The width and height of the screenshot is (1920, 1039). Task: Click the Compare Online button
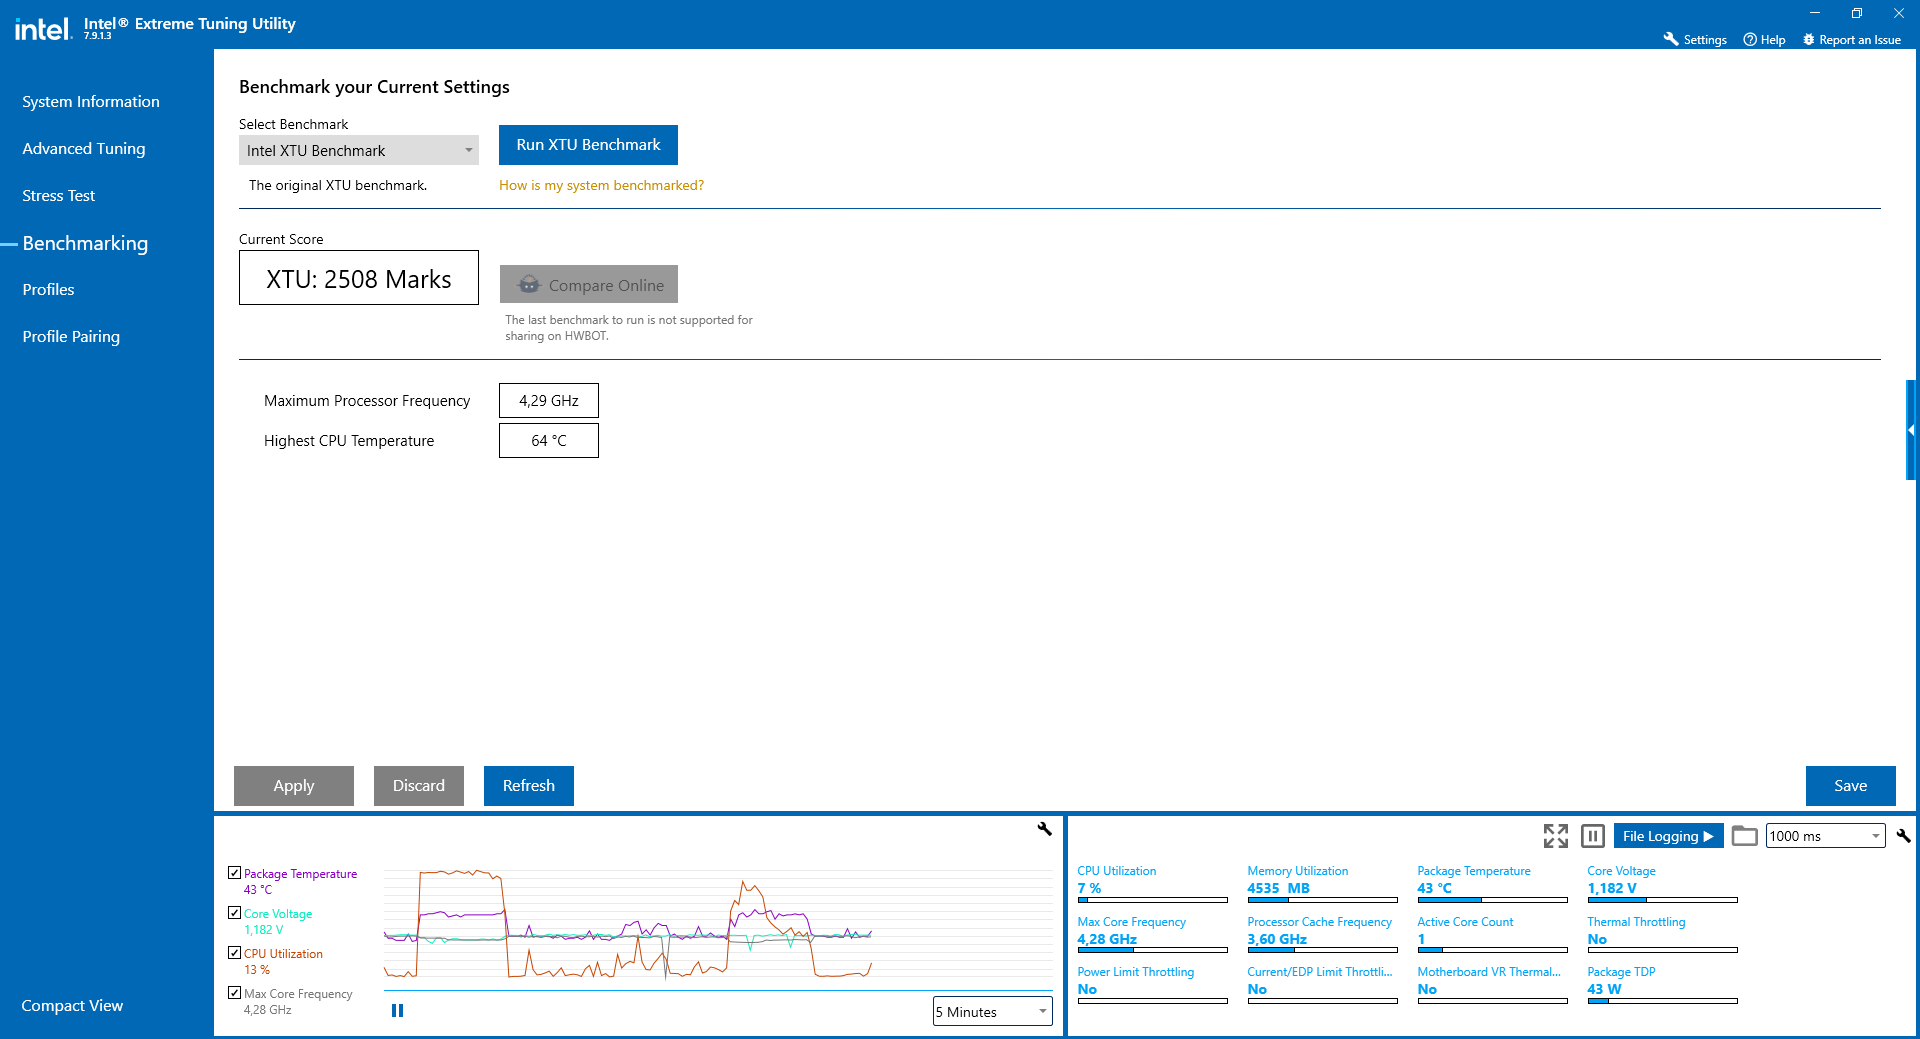click(589, 285)
